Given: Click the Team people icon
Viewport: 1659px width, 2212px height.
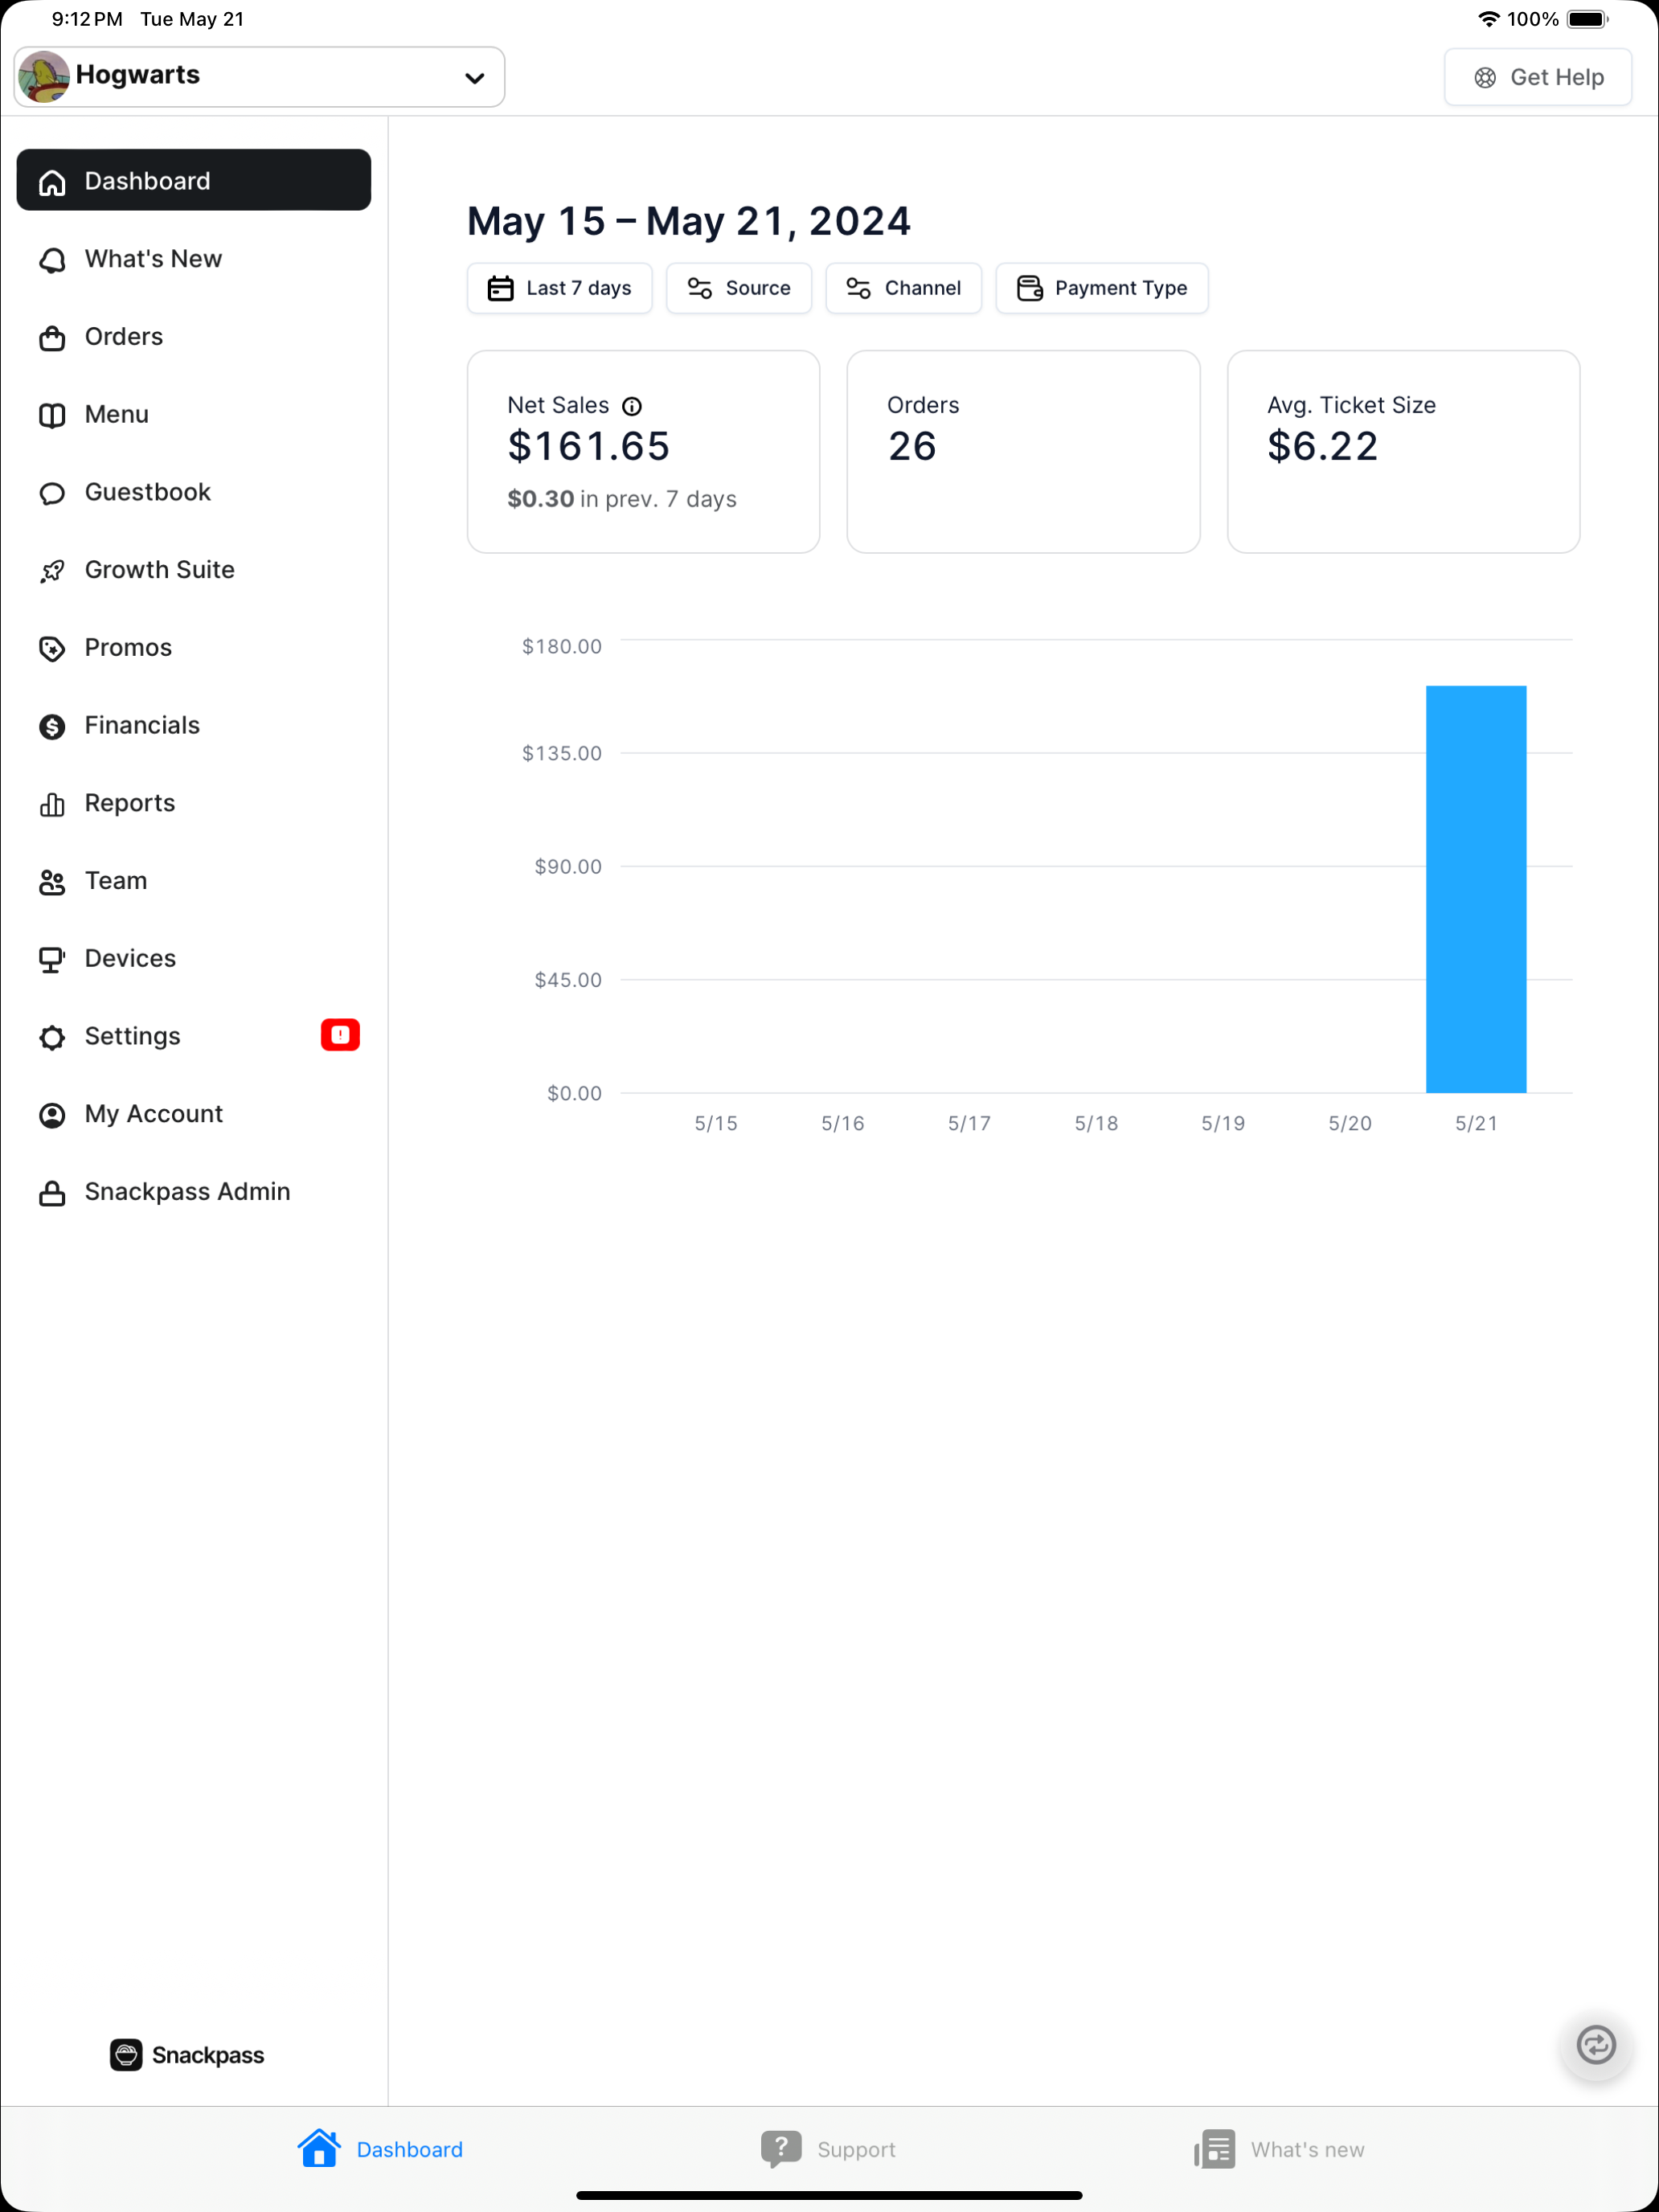Looking at the screenshot, I should pos(52,882).
